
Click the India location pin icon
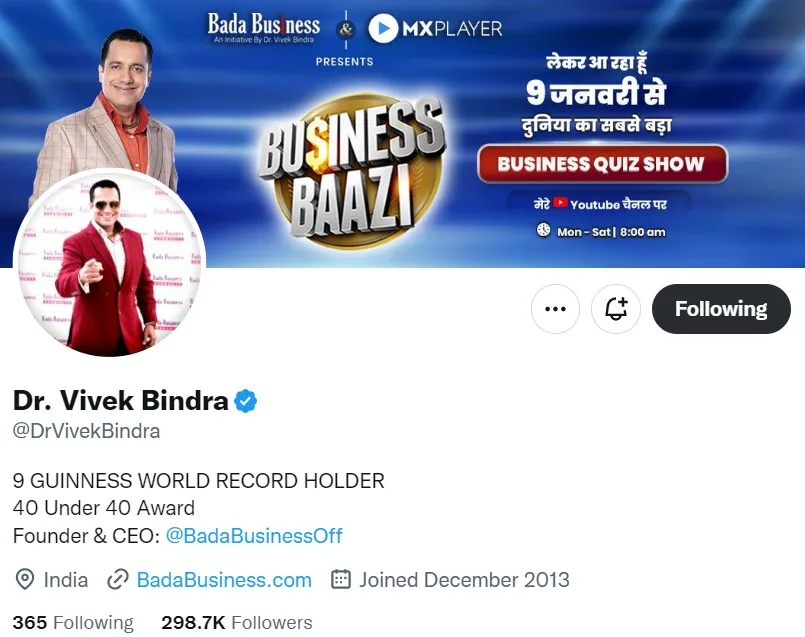pyautogui.click(x=25, y=580)
